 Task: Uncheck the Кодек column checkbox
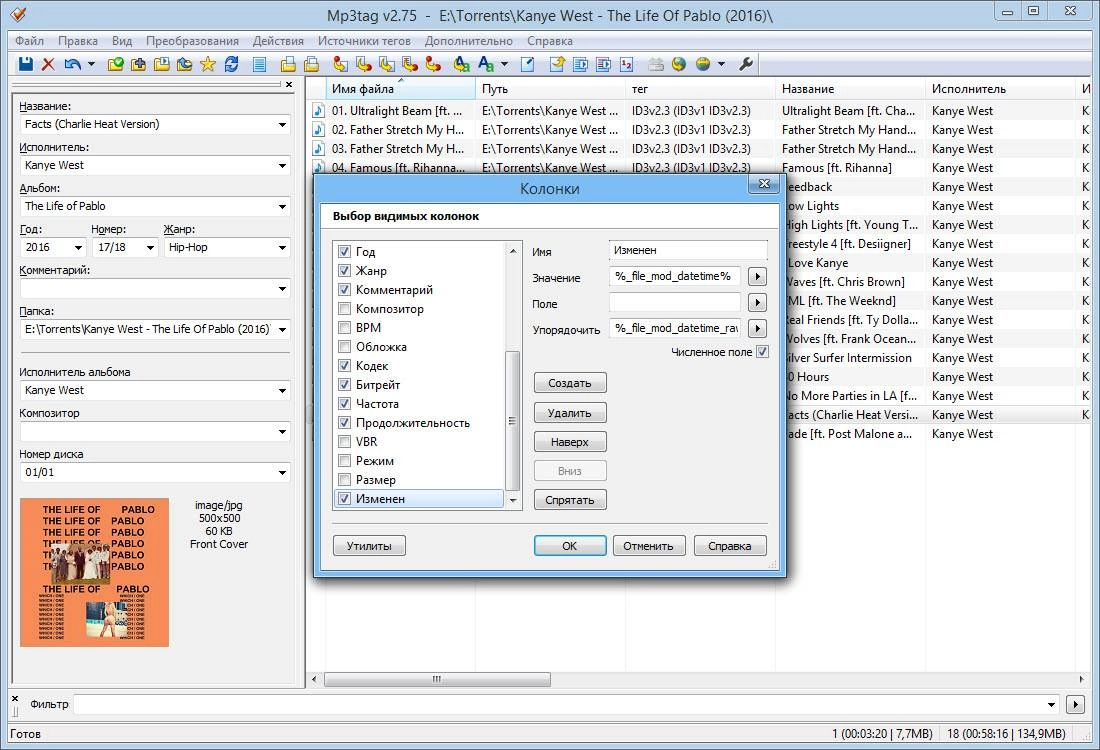(x=344, y=366)
